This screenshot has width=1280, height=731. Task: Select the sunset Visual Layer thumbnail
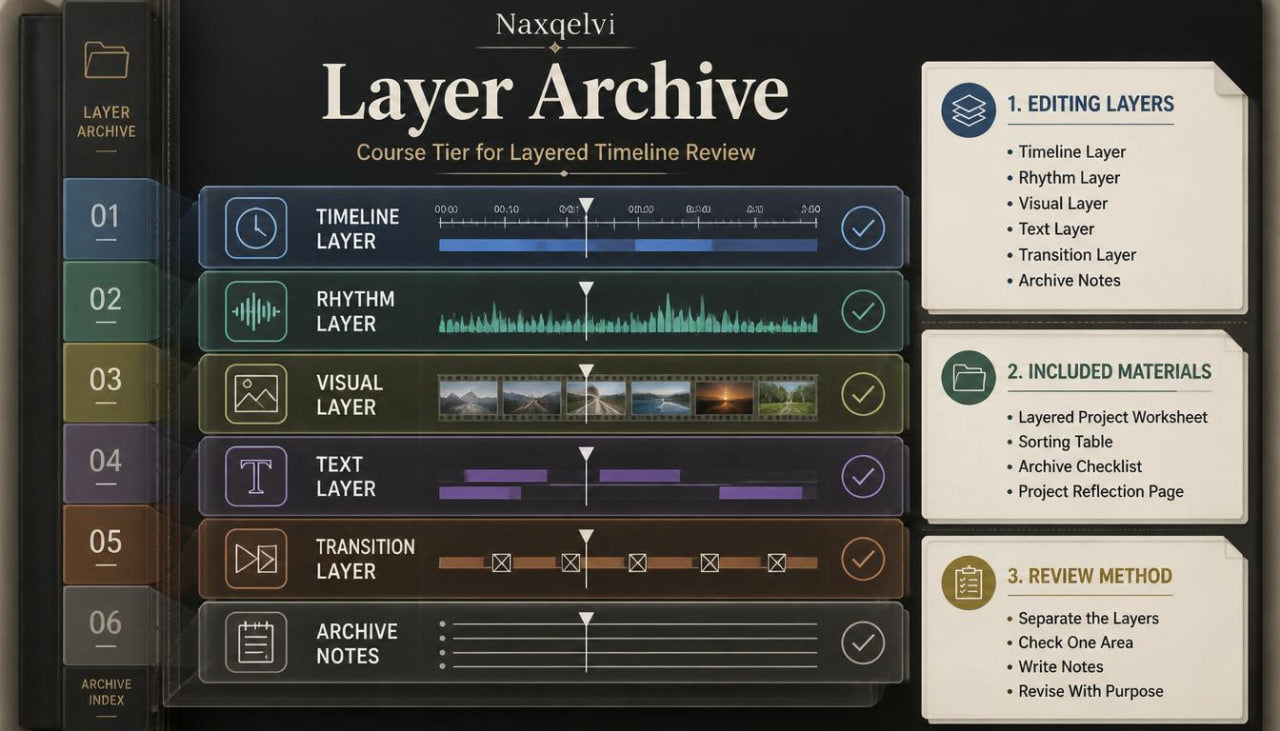pos(724,397)
